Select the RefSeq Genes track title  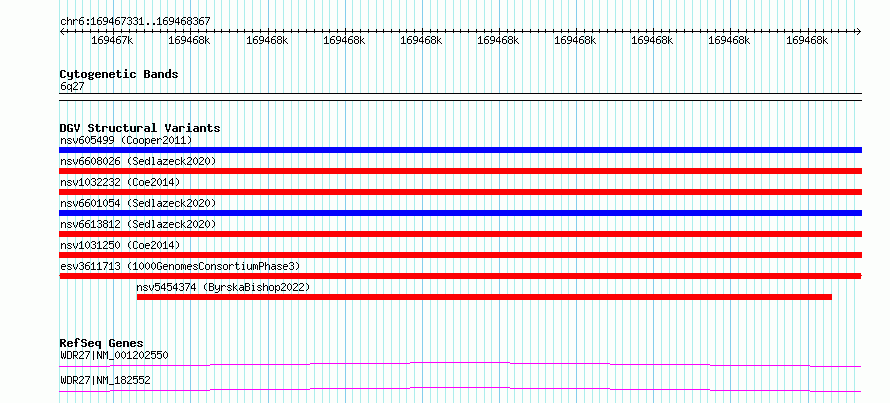(x=102, y=343)
